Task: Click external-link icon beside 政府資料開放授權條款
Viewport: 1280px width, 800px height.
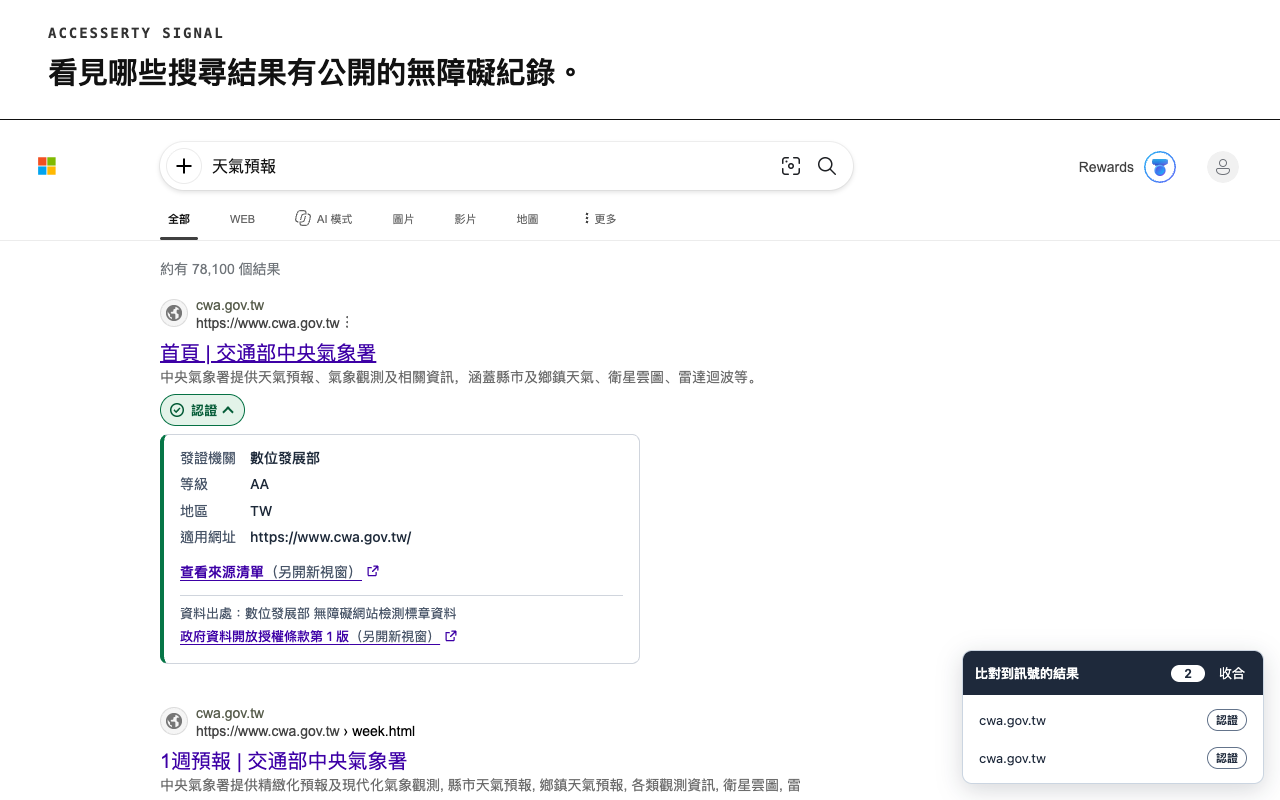Action: point(451,636)
